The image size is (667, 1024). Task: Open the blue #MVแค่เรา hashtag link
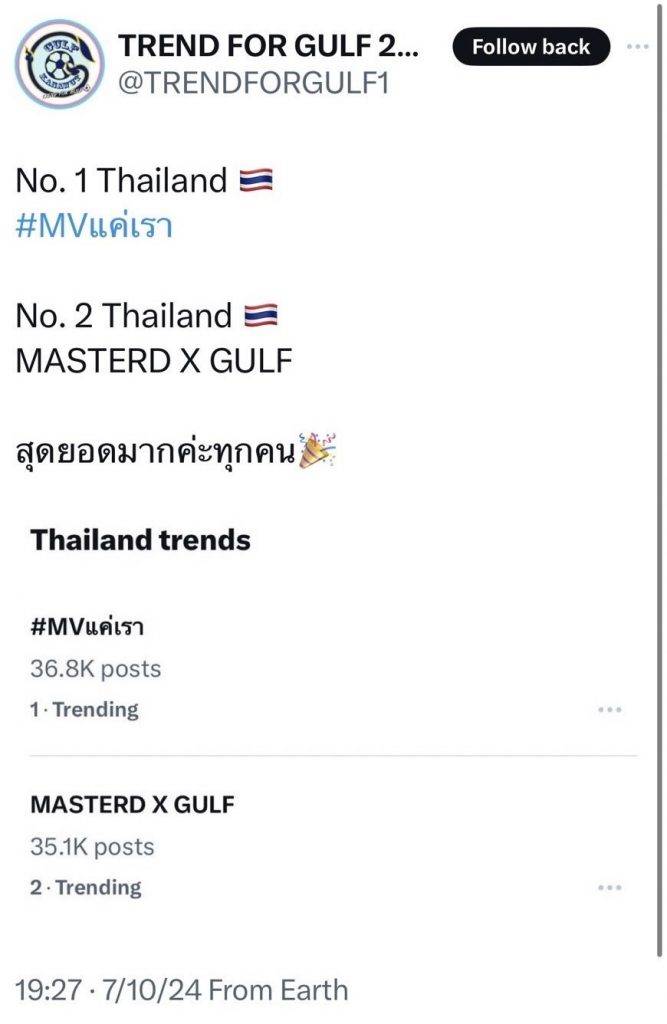(x=94, y=226)
